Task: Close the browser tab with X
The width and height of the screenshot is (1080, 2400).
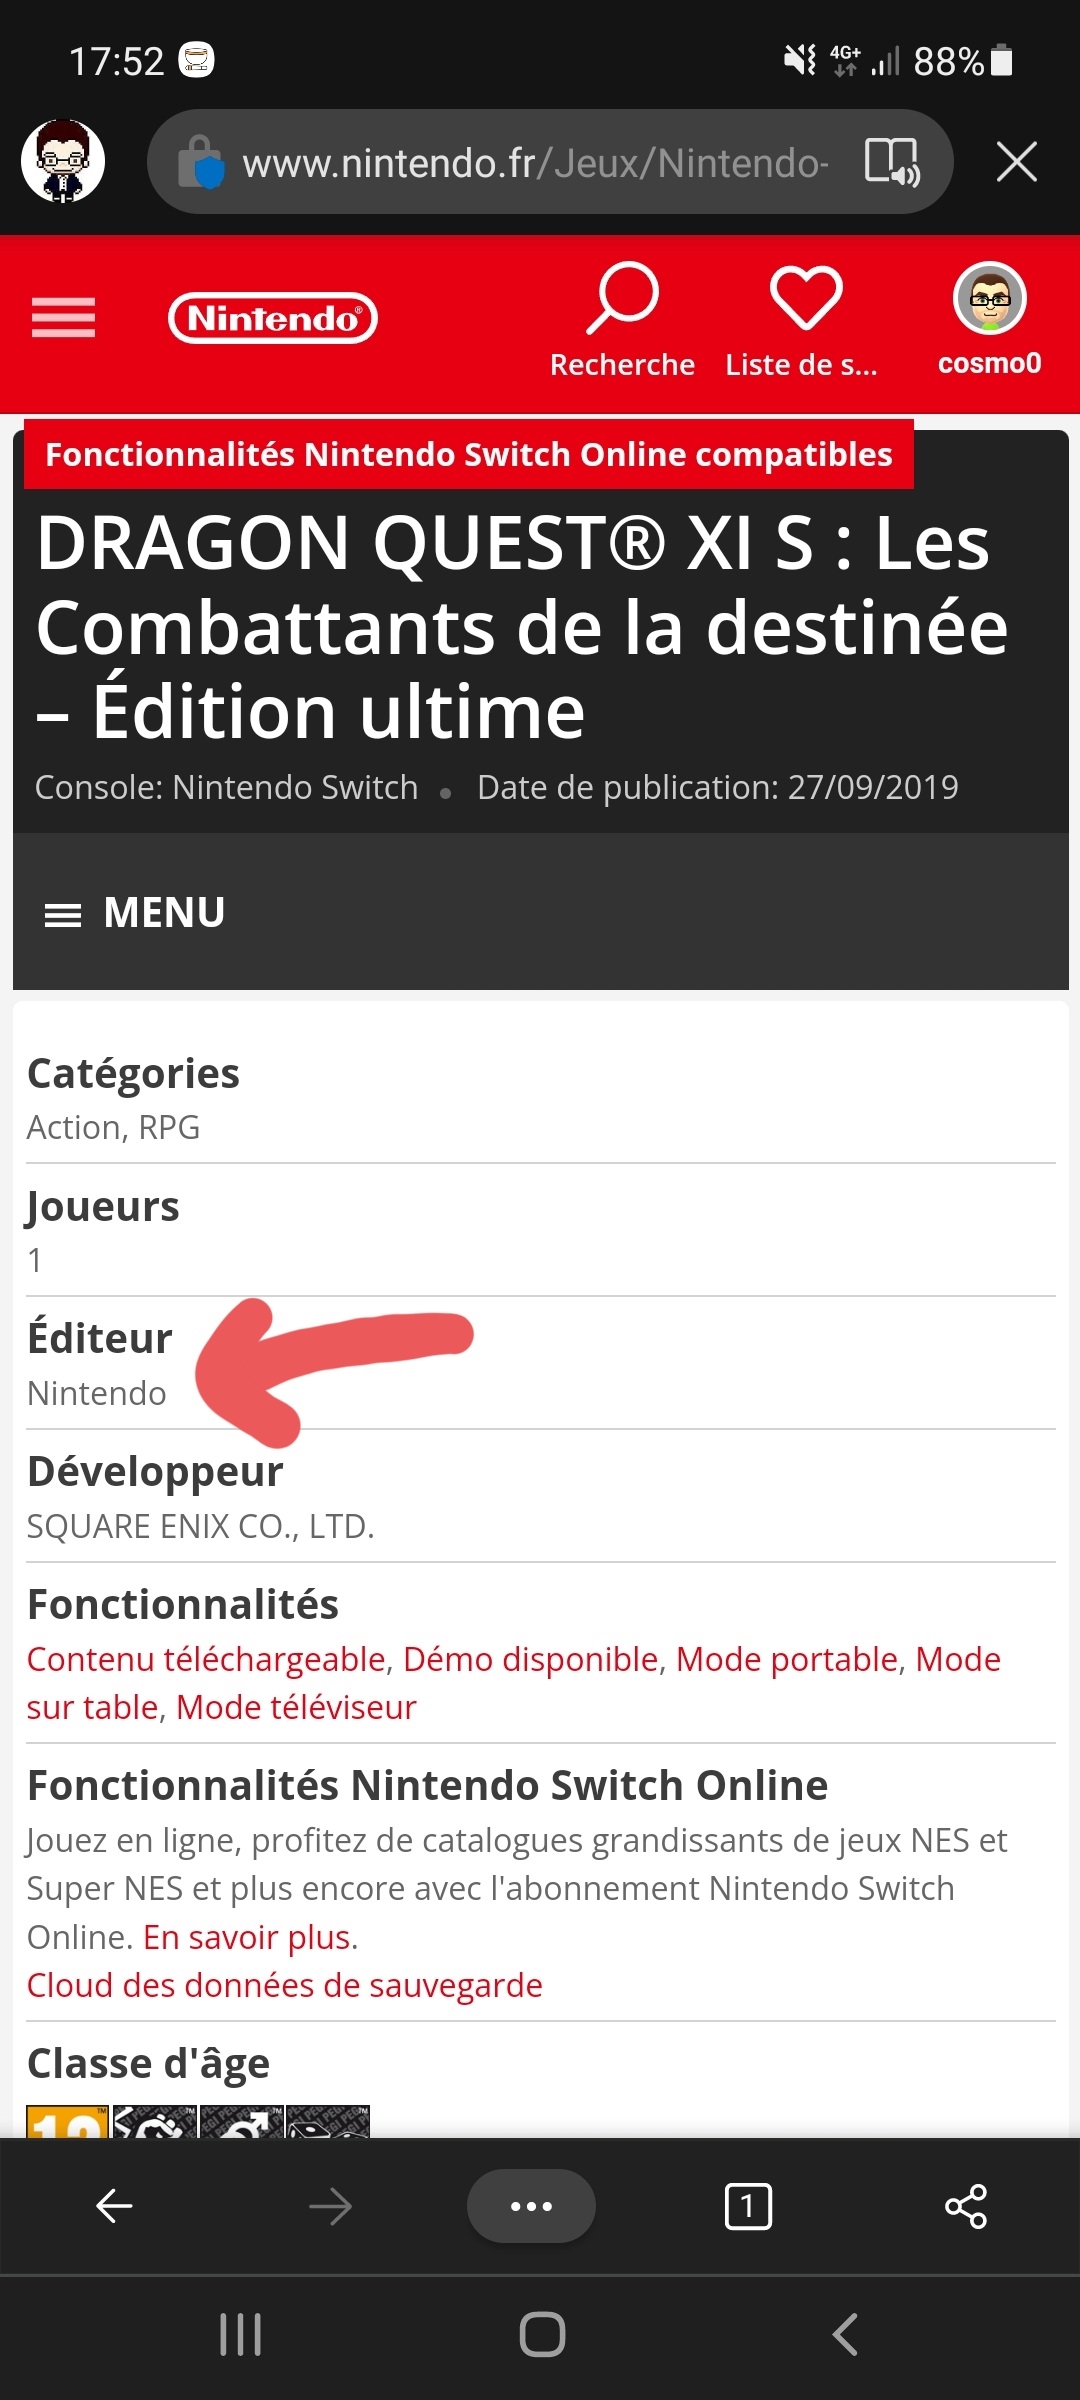Action: tap(1016, 162)
